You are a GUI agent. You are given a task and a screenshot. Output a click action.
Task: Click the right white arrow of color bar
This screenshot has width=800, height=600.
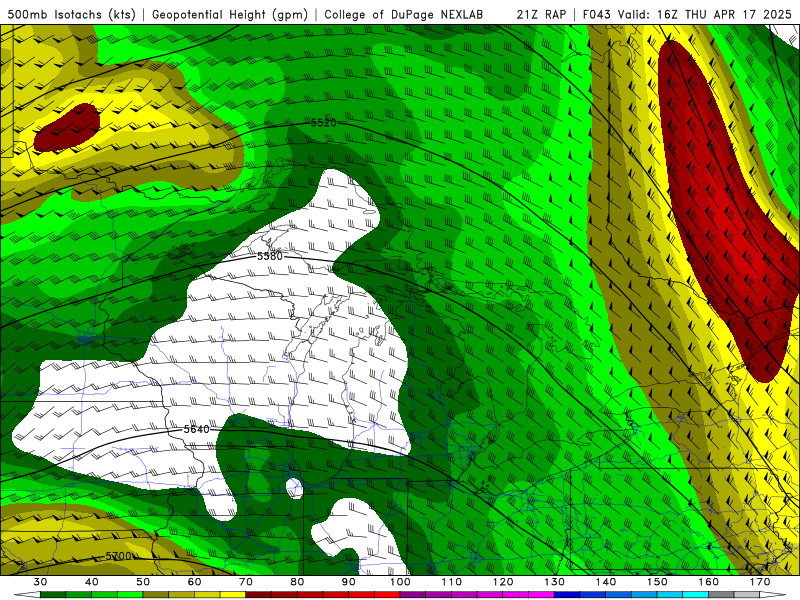click(x=773, y=595)
